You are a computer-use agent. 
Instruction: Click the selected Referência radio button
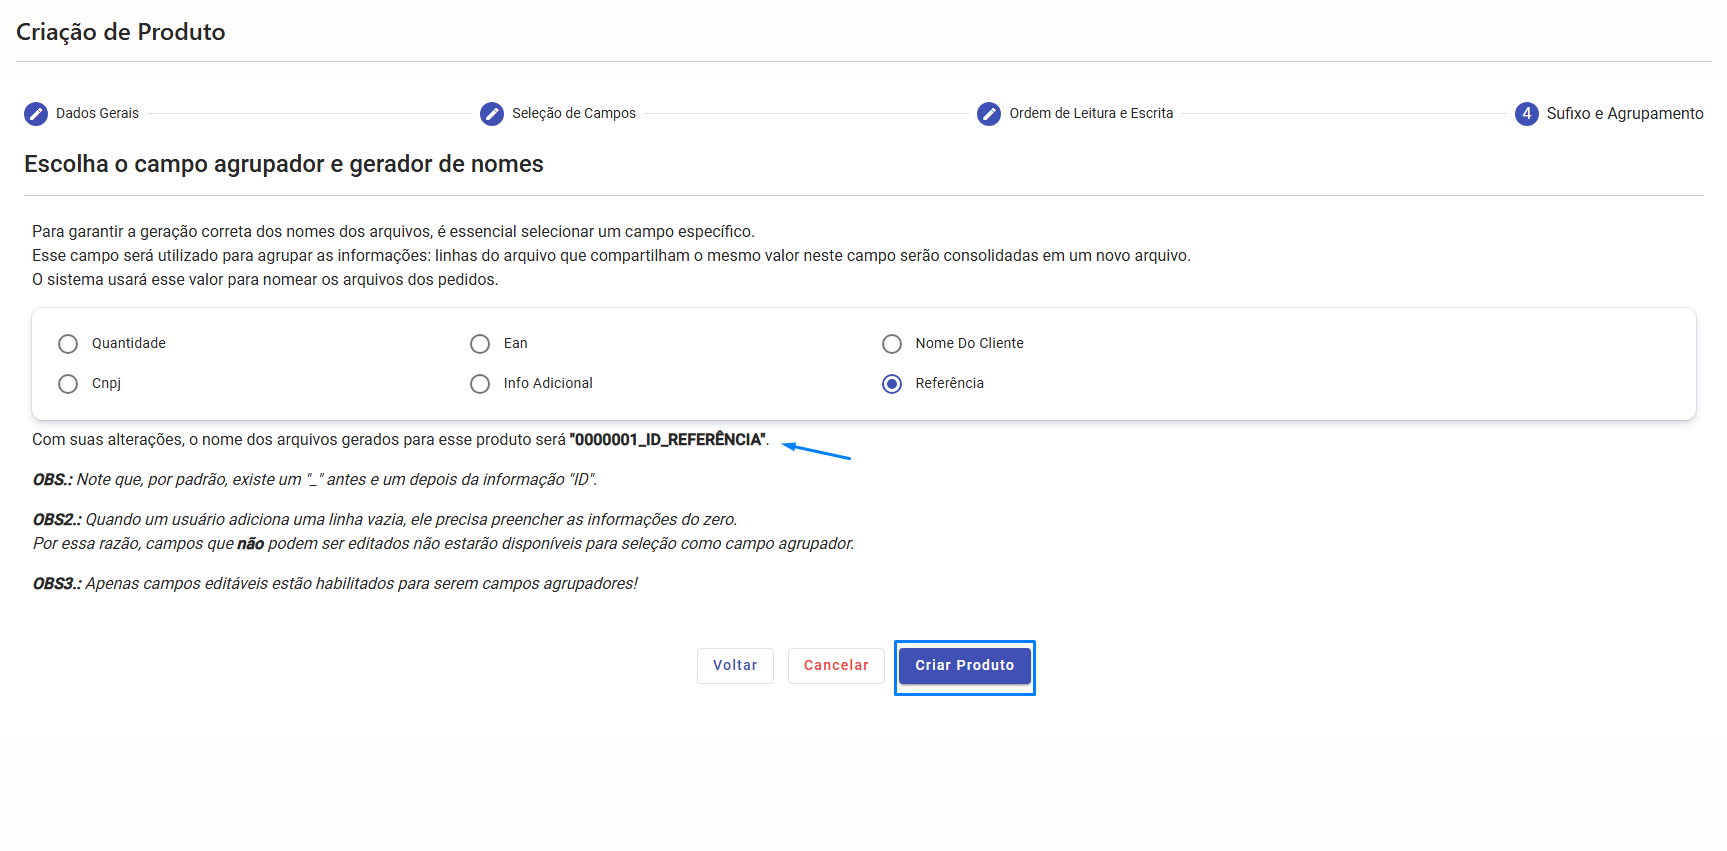(892, 384)
